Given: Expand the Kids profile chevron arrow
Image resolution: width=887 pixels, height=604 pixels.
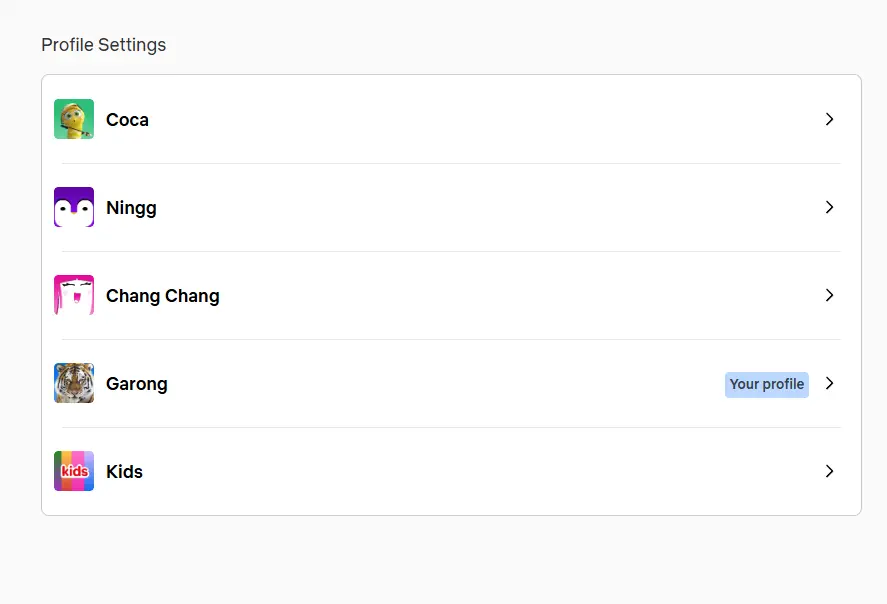Looking at the screenshot, I should [829, 471].
